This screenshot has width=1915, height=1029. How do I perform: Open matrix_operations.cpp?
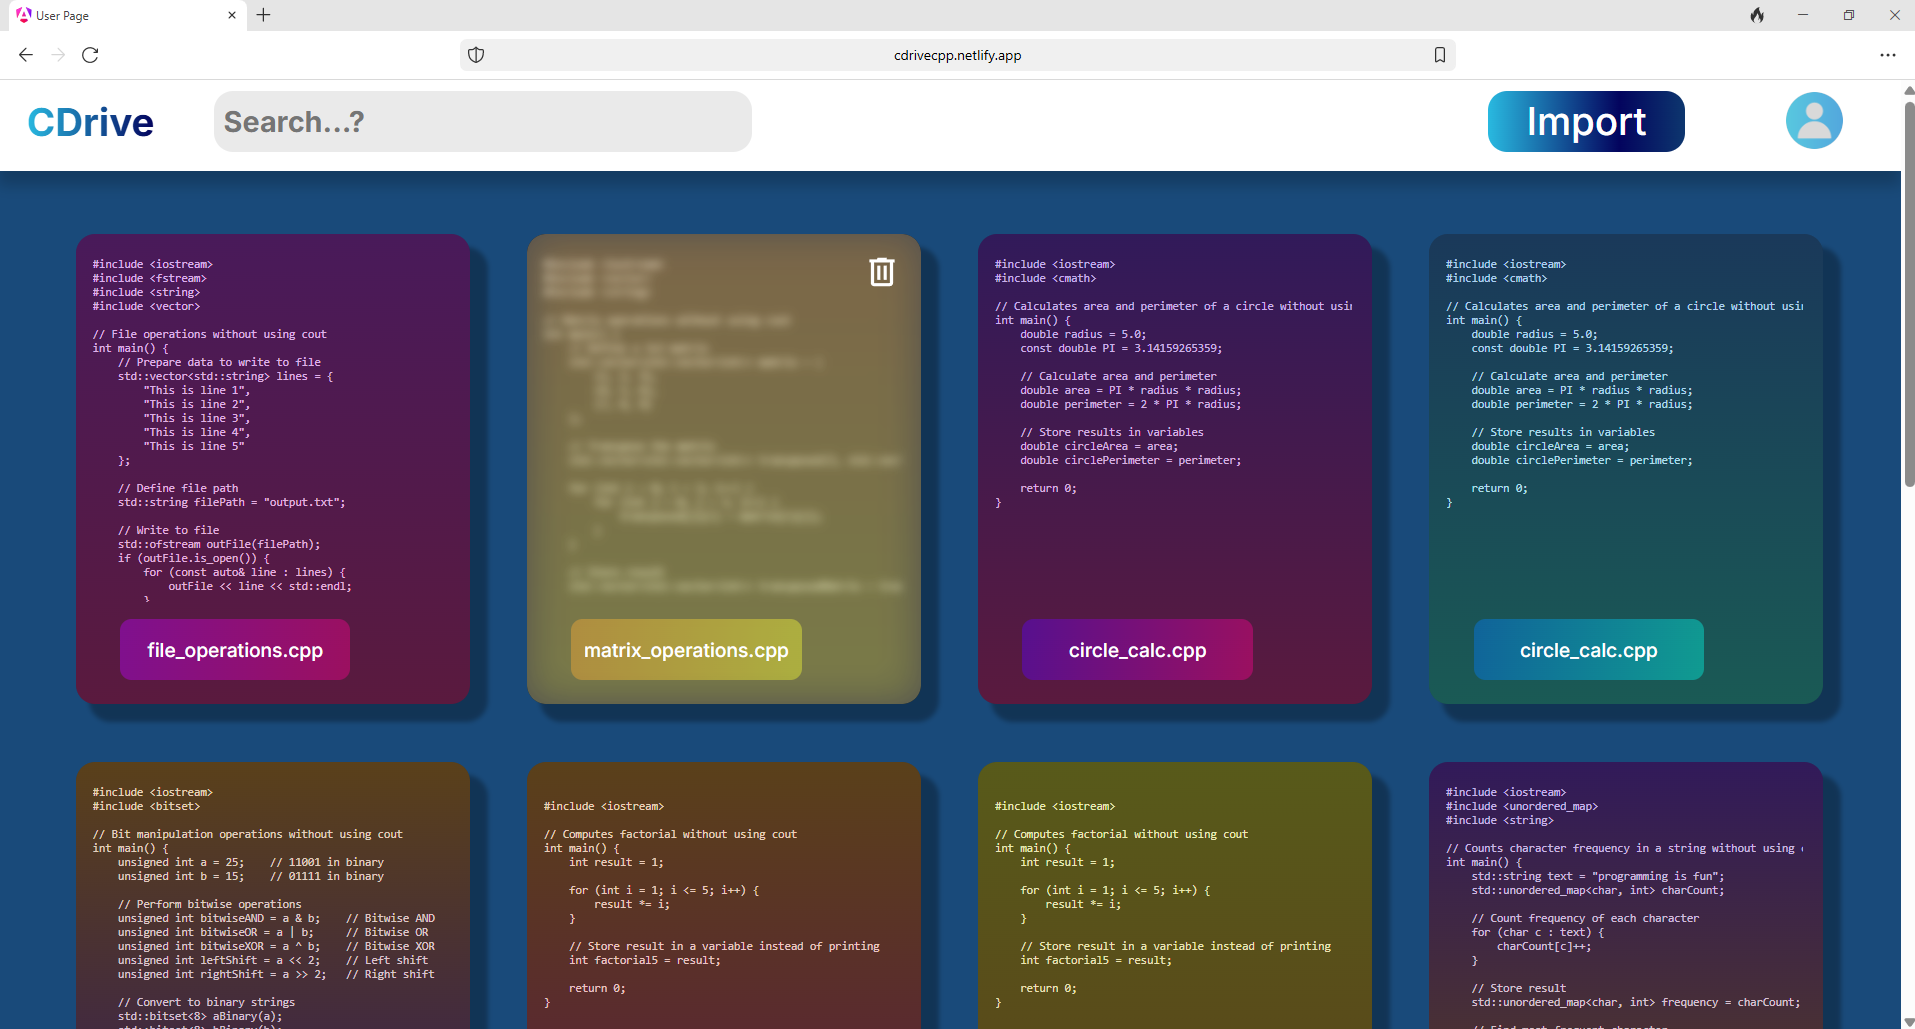click(686, 650)
